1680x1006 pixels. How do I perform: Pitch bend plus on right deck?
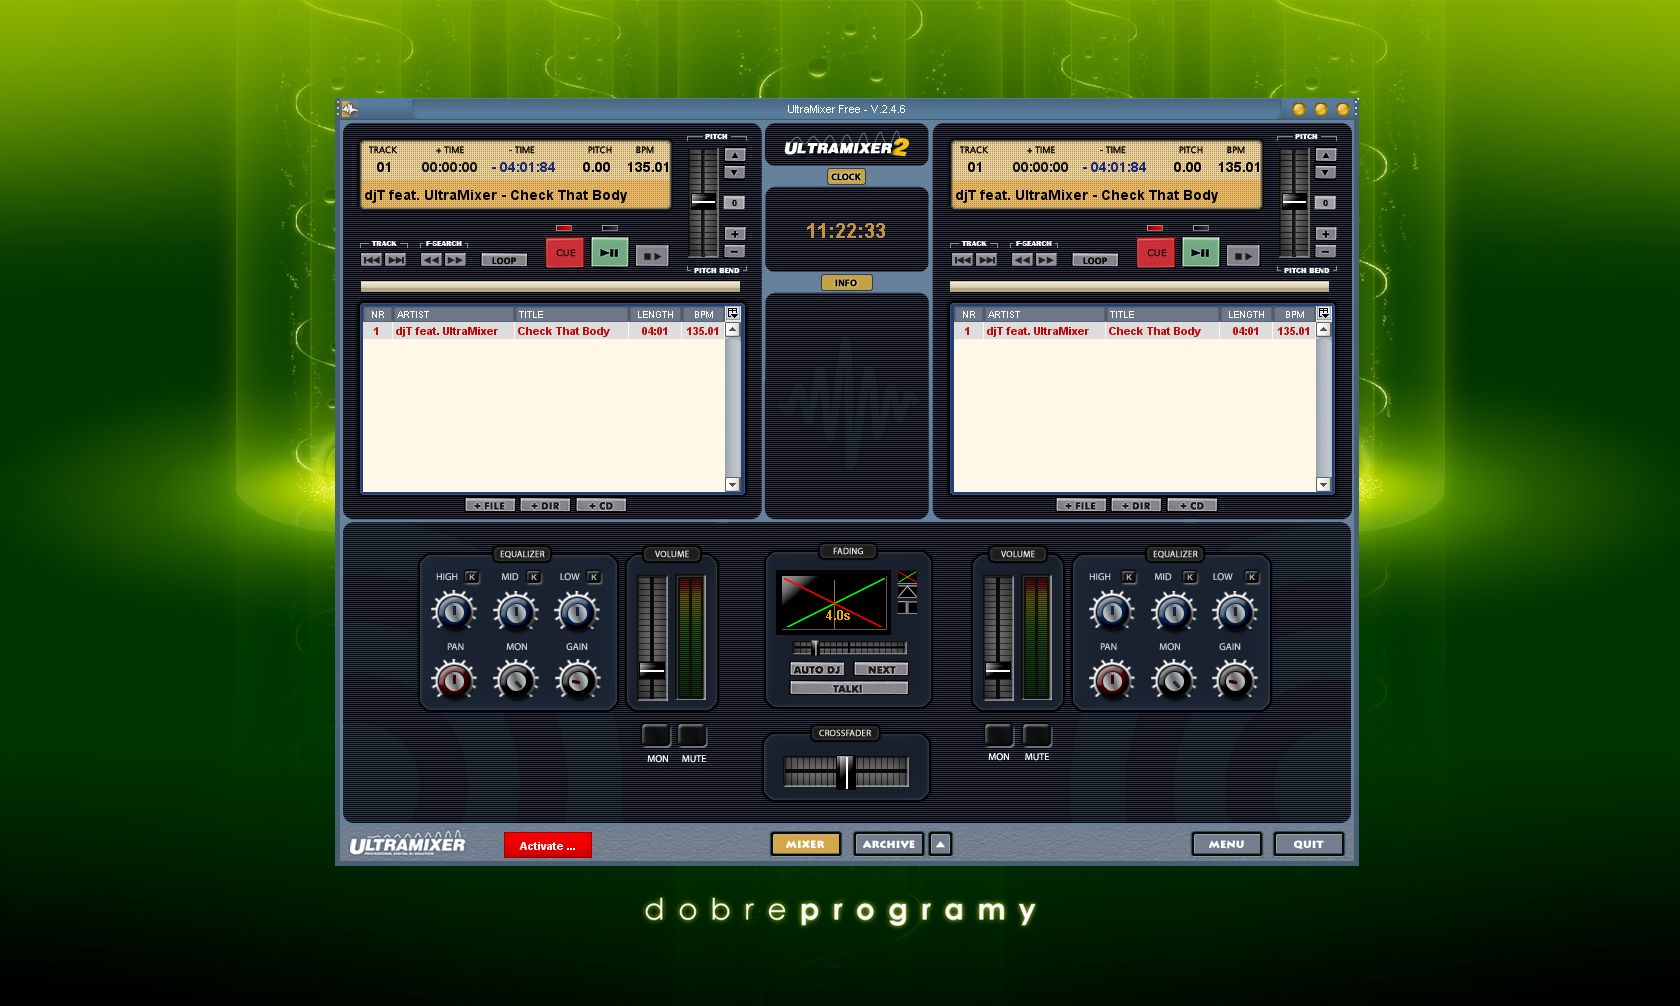[1326, 233]
